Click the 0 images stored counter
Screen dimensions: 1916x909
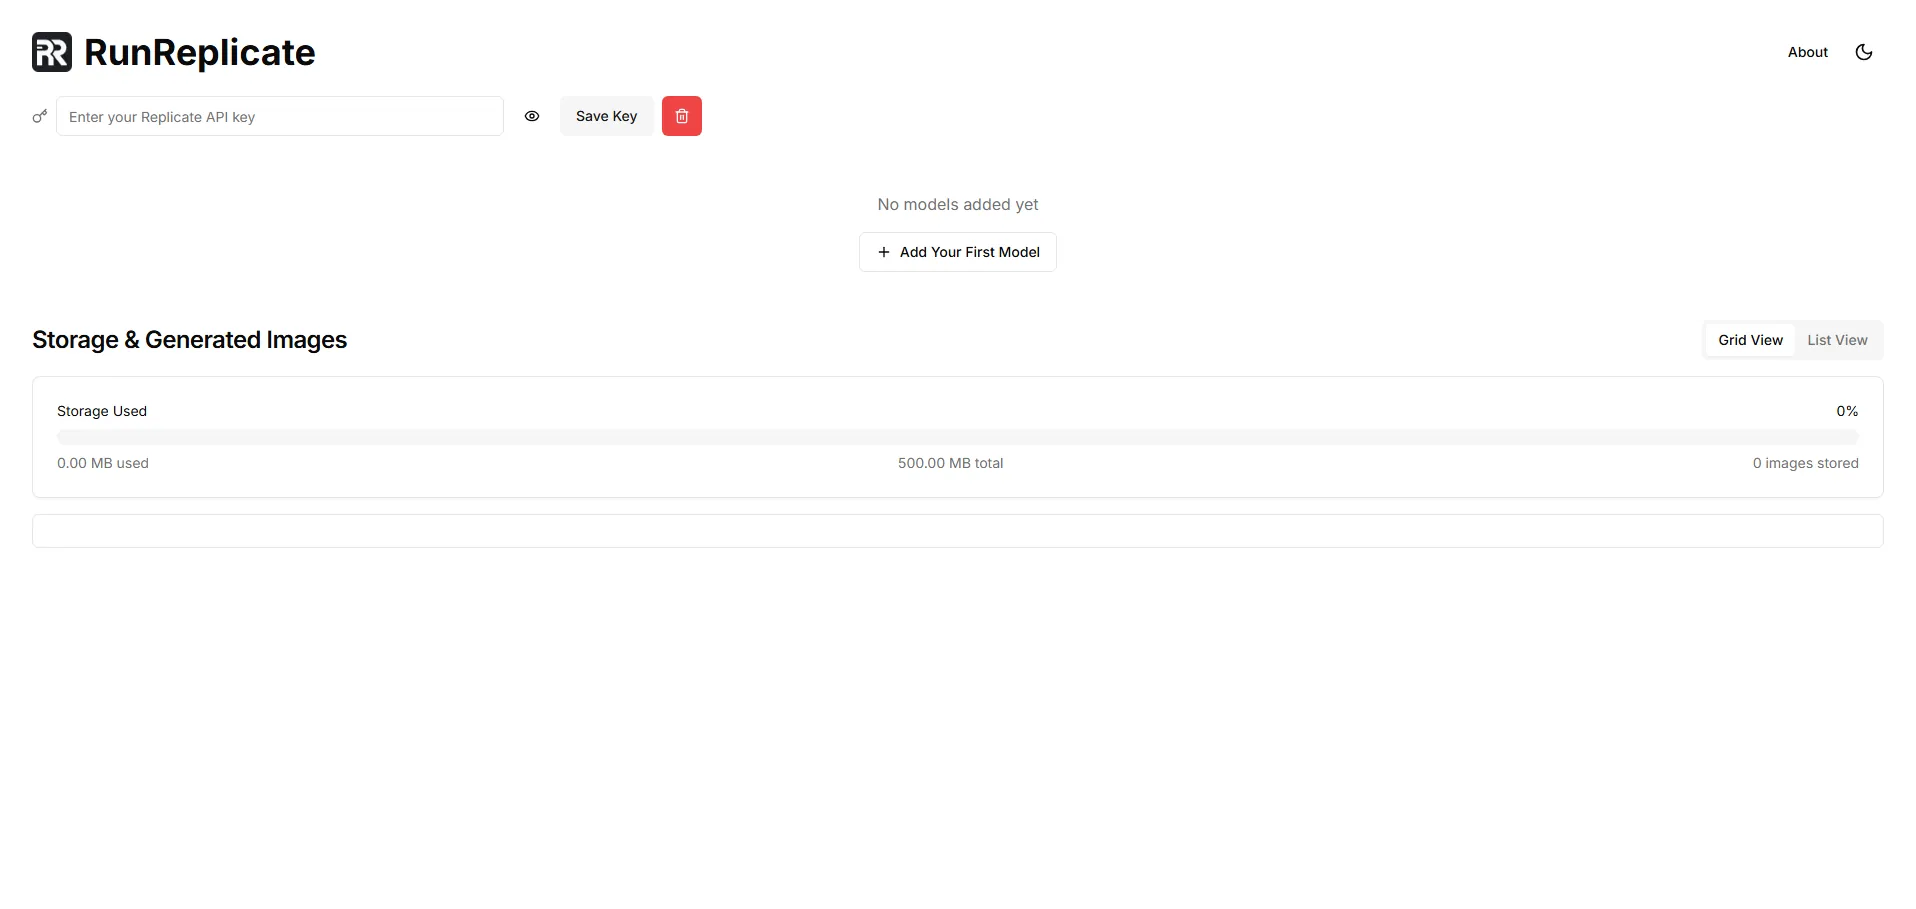[x=1805, y=463]
